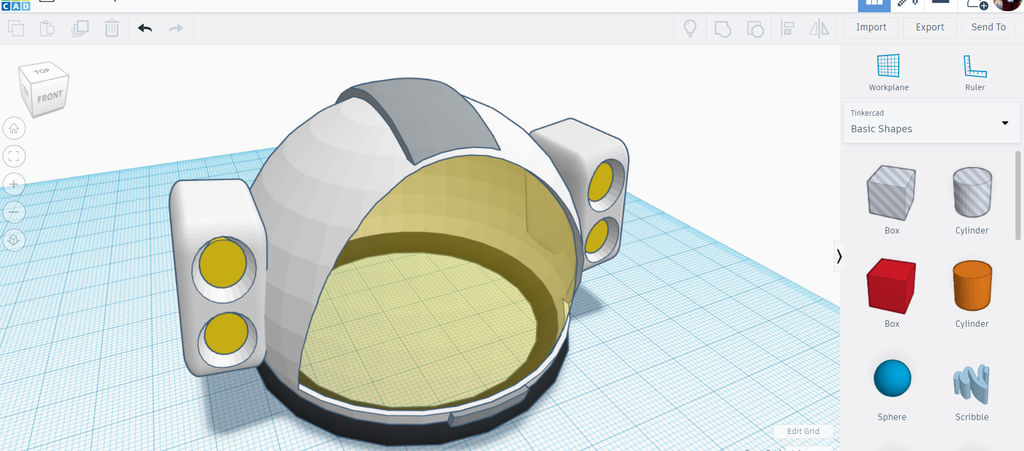This screenshot has height=451, width=1024.
Task: Click the Ungroup shapes icon
Action: 755,29
